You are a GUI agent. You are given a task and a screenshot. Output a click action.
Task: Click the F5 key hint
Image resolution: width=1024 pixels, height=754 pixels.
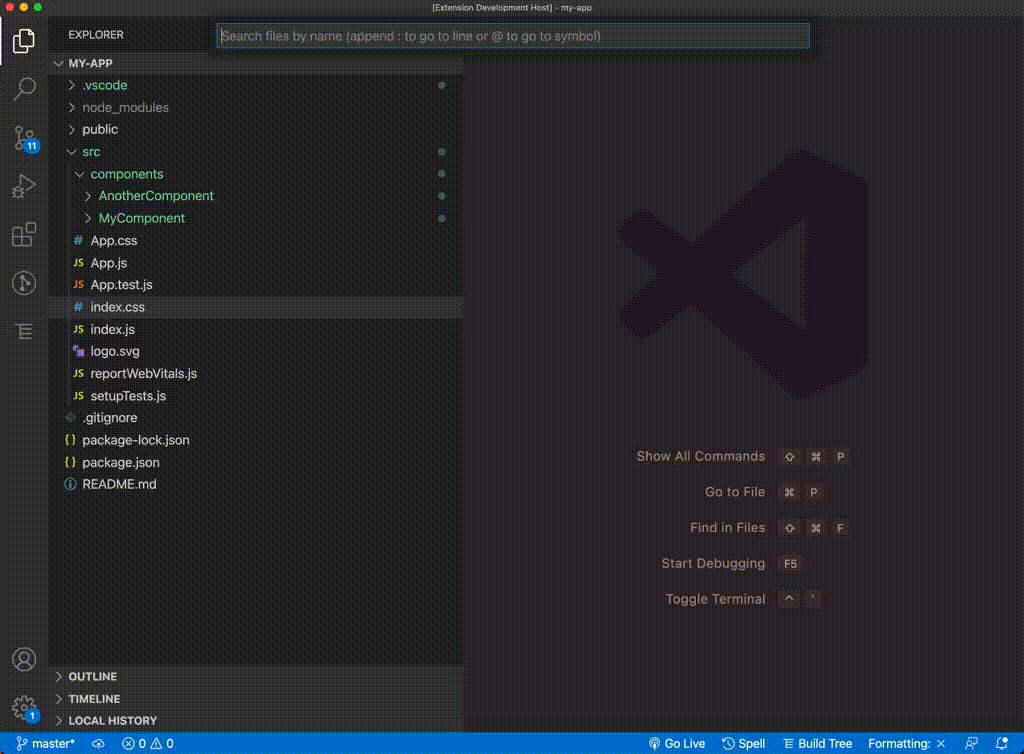coord(790,563)
